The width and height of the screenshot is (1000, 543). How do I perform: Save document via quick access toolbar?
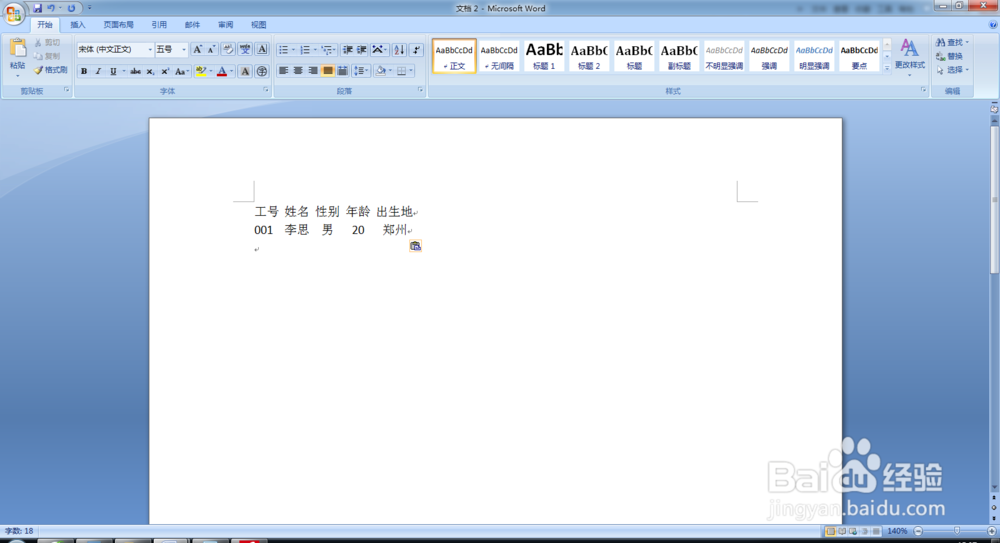click(37, 8)
